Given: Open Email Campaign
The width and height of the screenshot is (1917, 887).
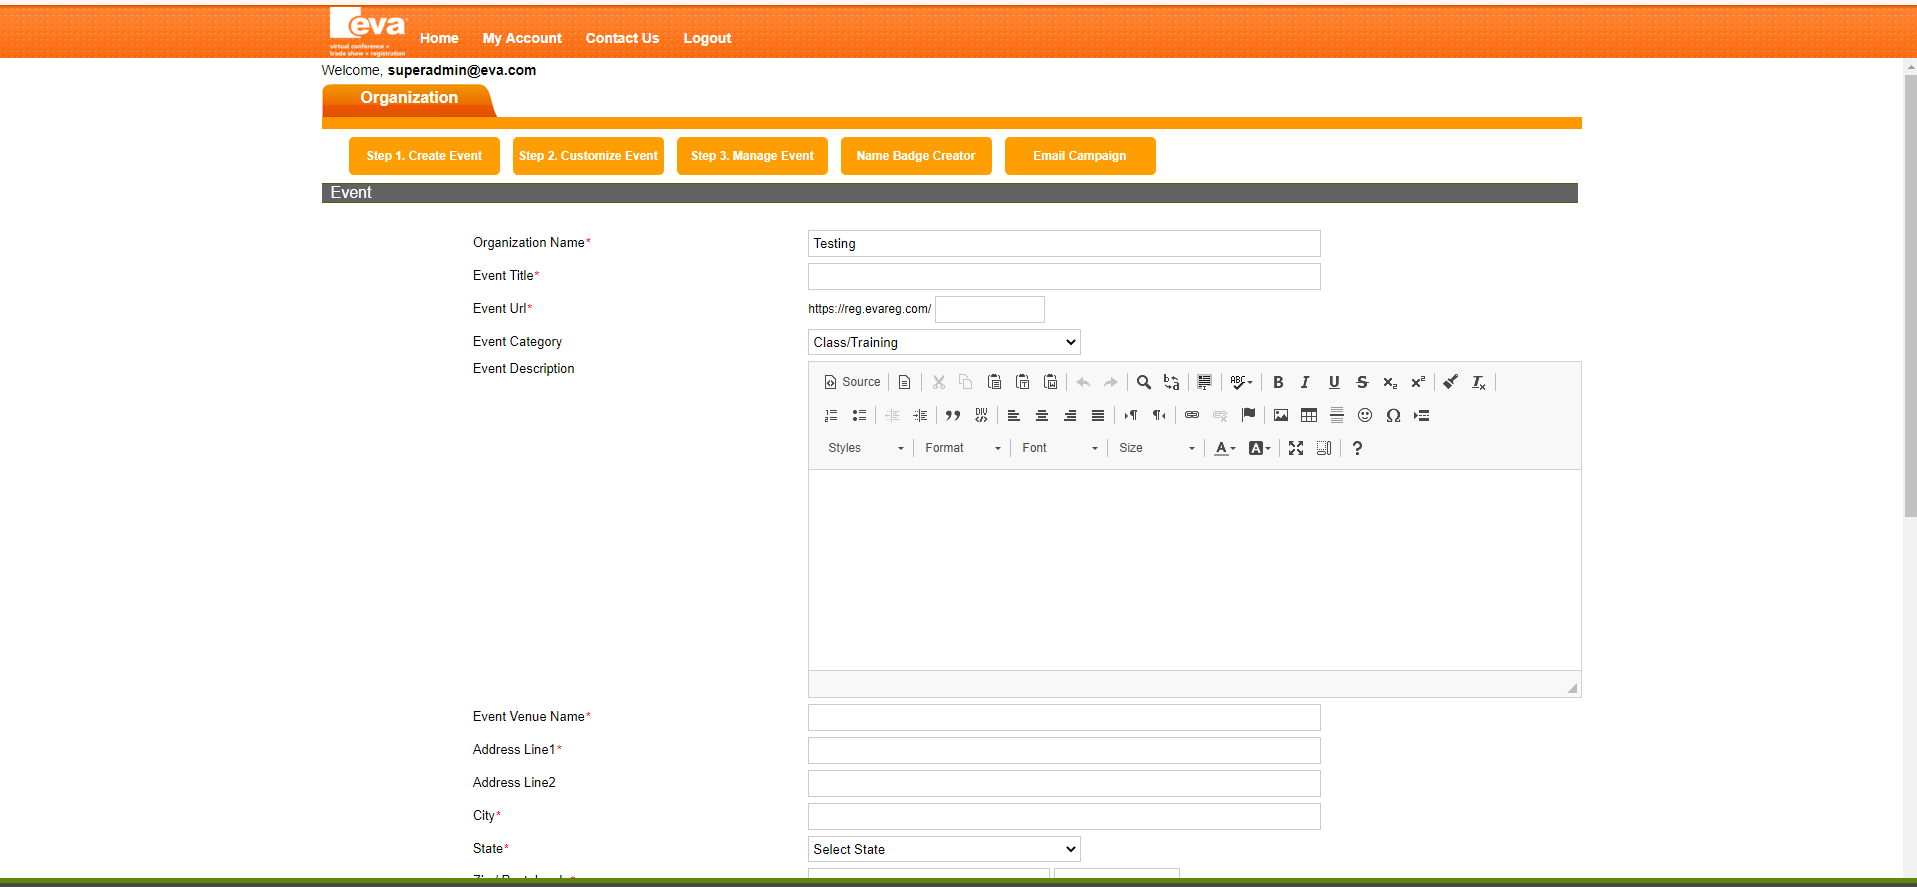Looking at the screenshot, I should (1080, 156).
